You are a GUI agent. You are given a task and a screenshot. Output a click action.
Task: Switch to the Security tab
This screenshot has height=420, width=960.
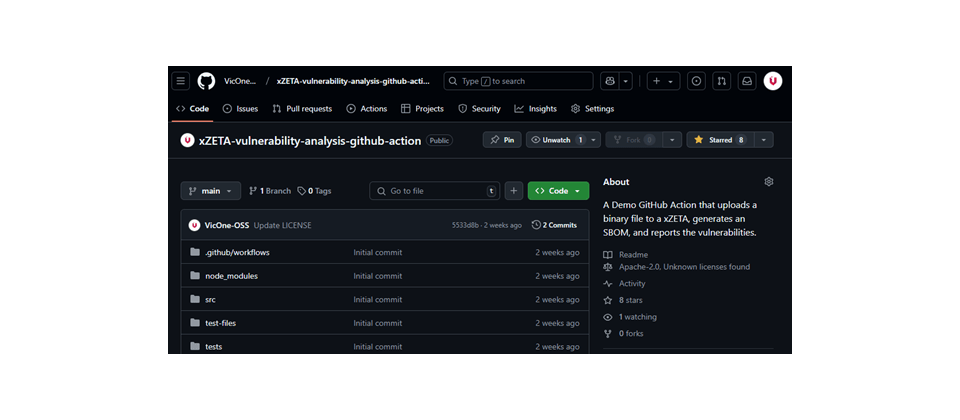click(x=479, y=108)
